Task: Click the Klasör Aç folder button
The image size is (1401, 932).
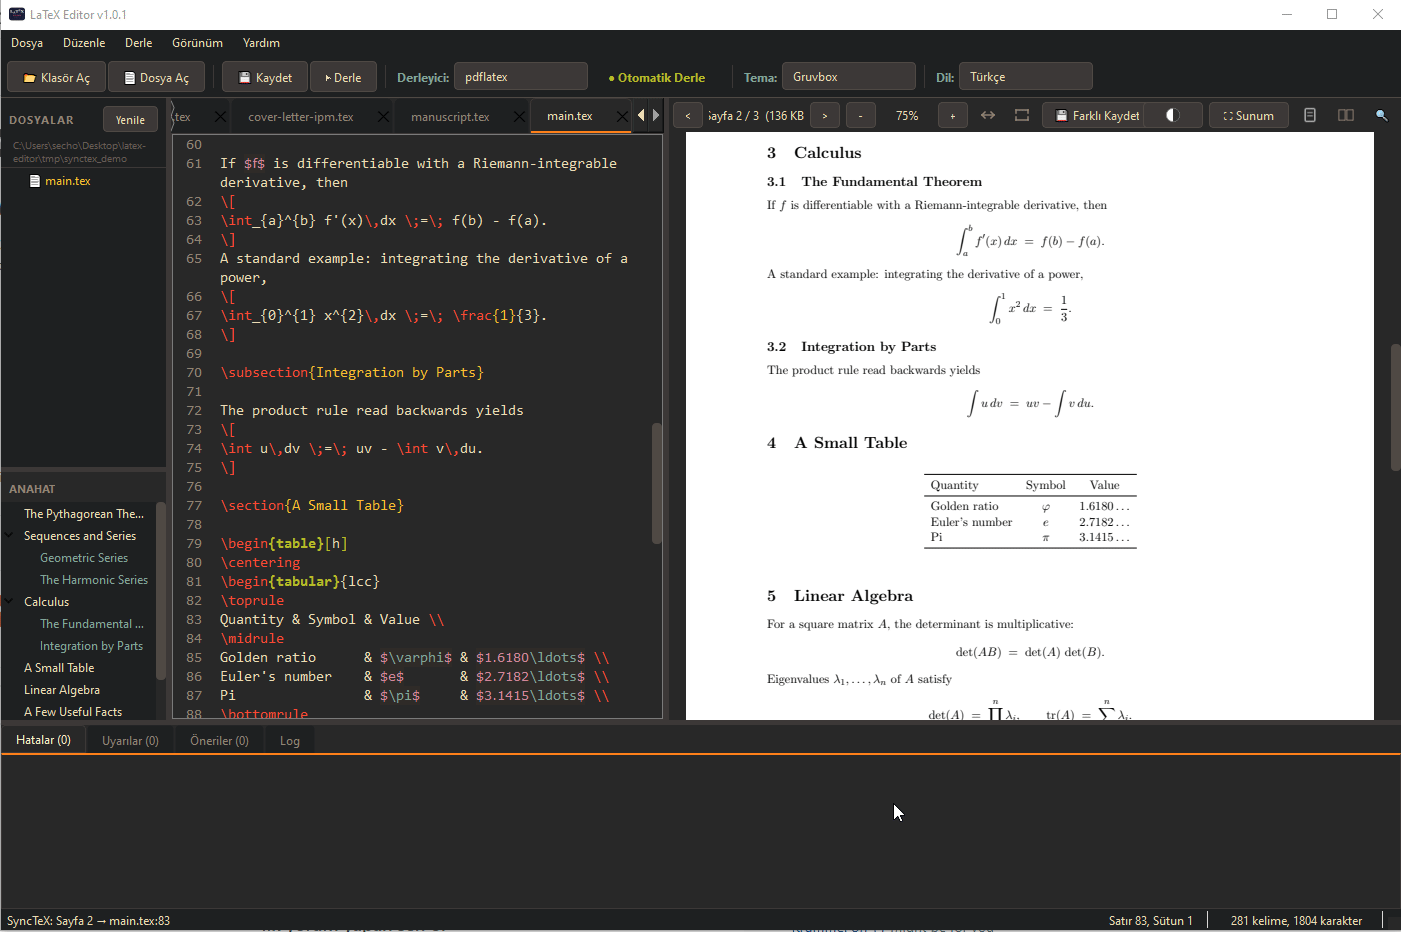Action: [x=57, y=77]
